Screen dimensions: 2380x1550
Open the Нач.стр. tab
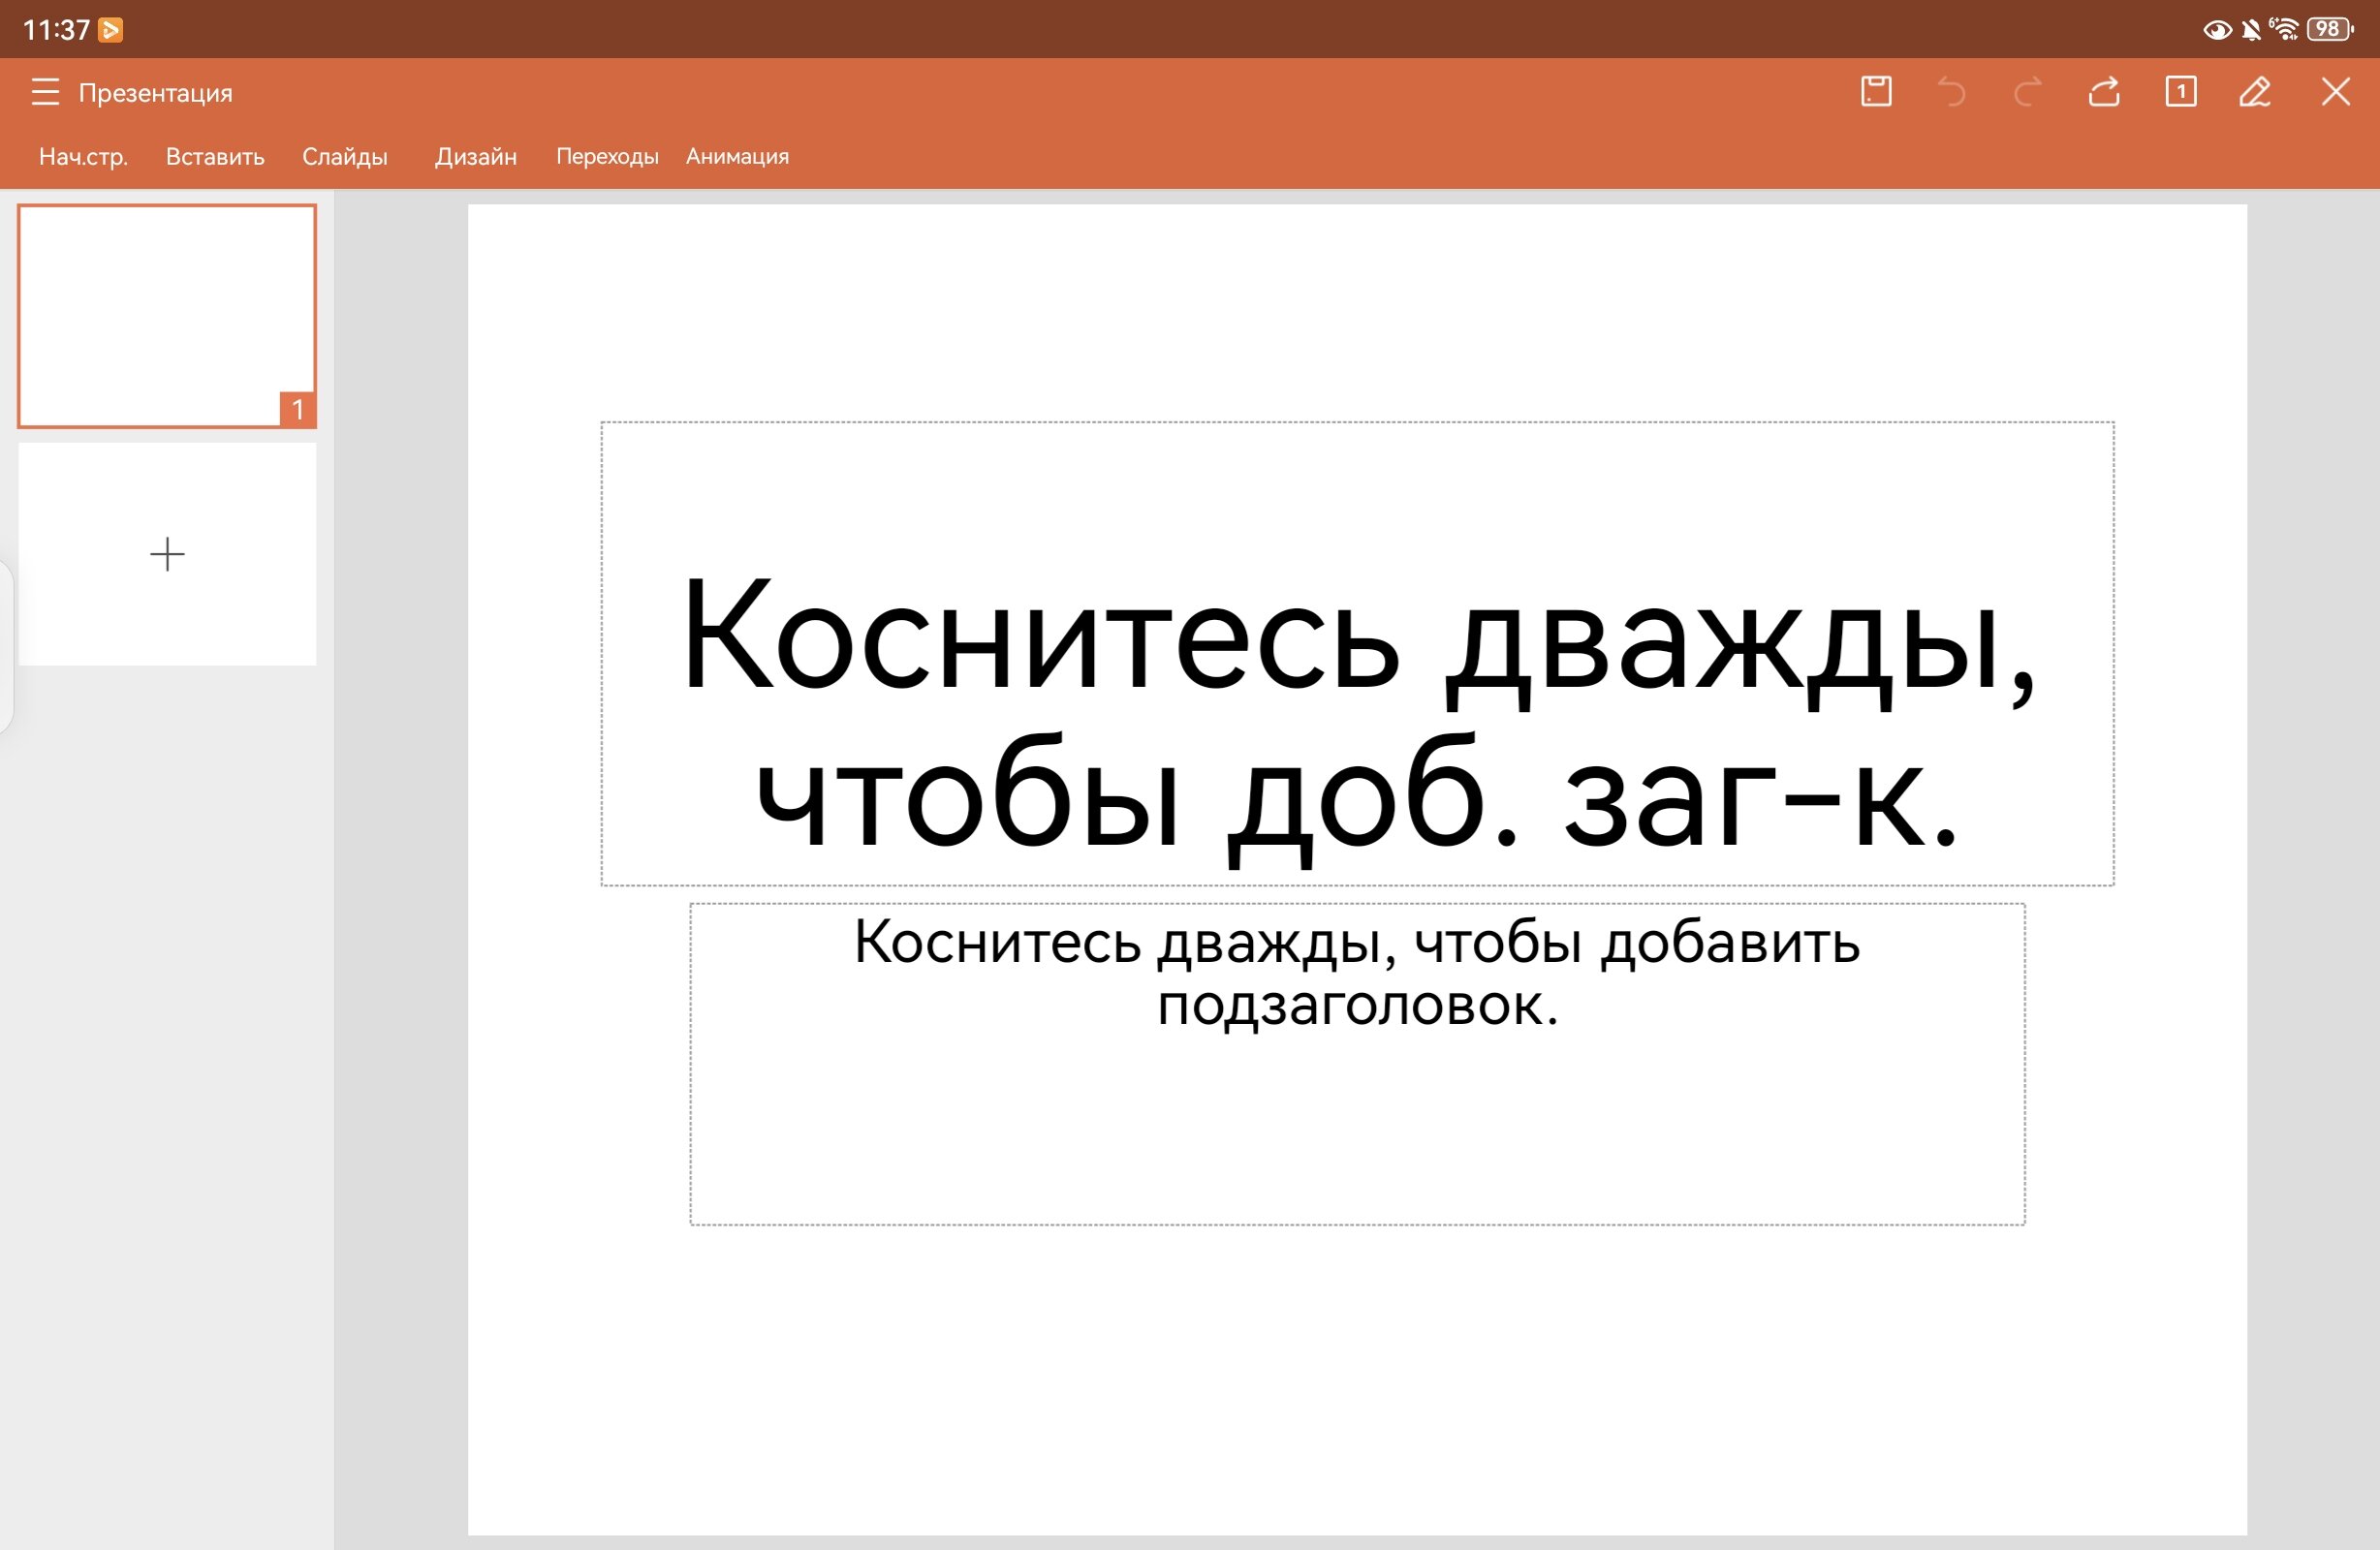pyautogui.click(x=83, y=156)
